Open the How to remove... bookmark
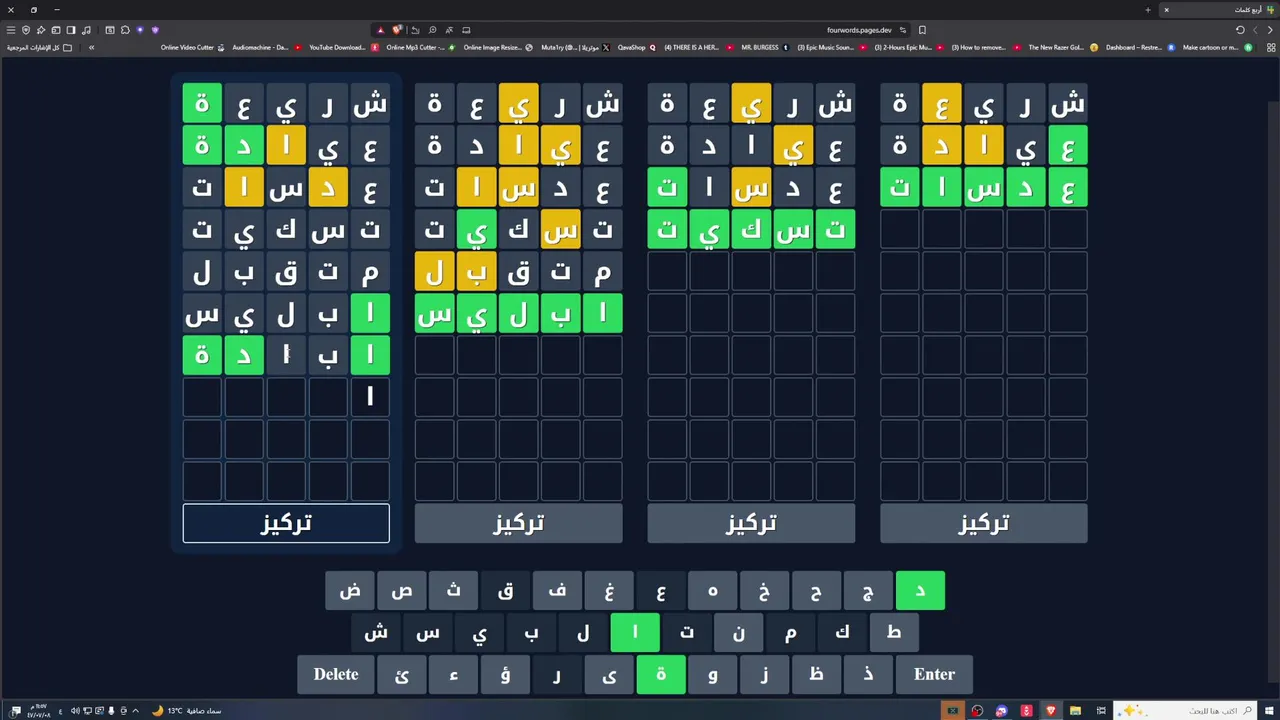The height and width of the screenshot is (720, 1280). (x=984, y=47)
